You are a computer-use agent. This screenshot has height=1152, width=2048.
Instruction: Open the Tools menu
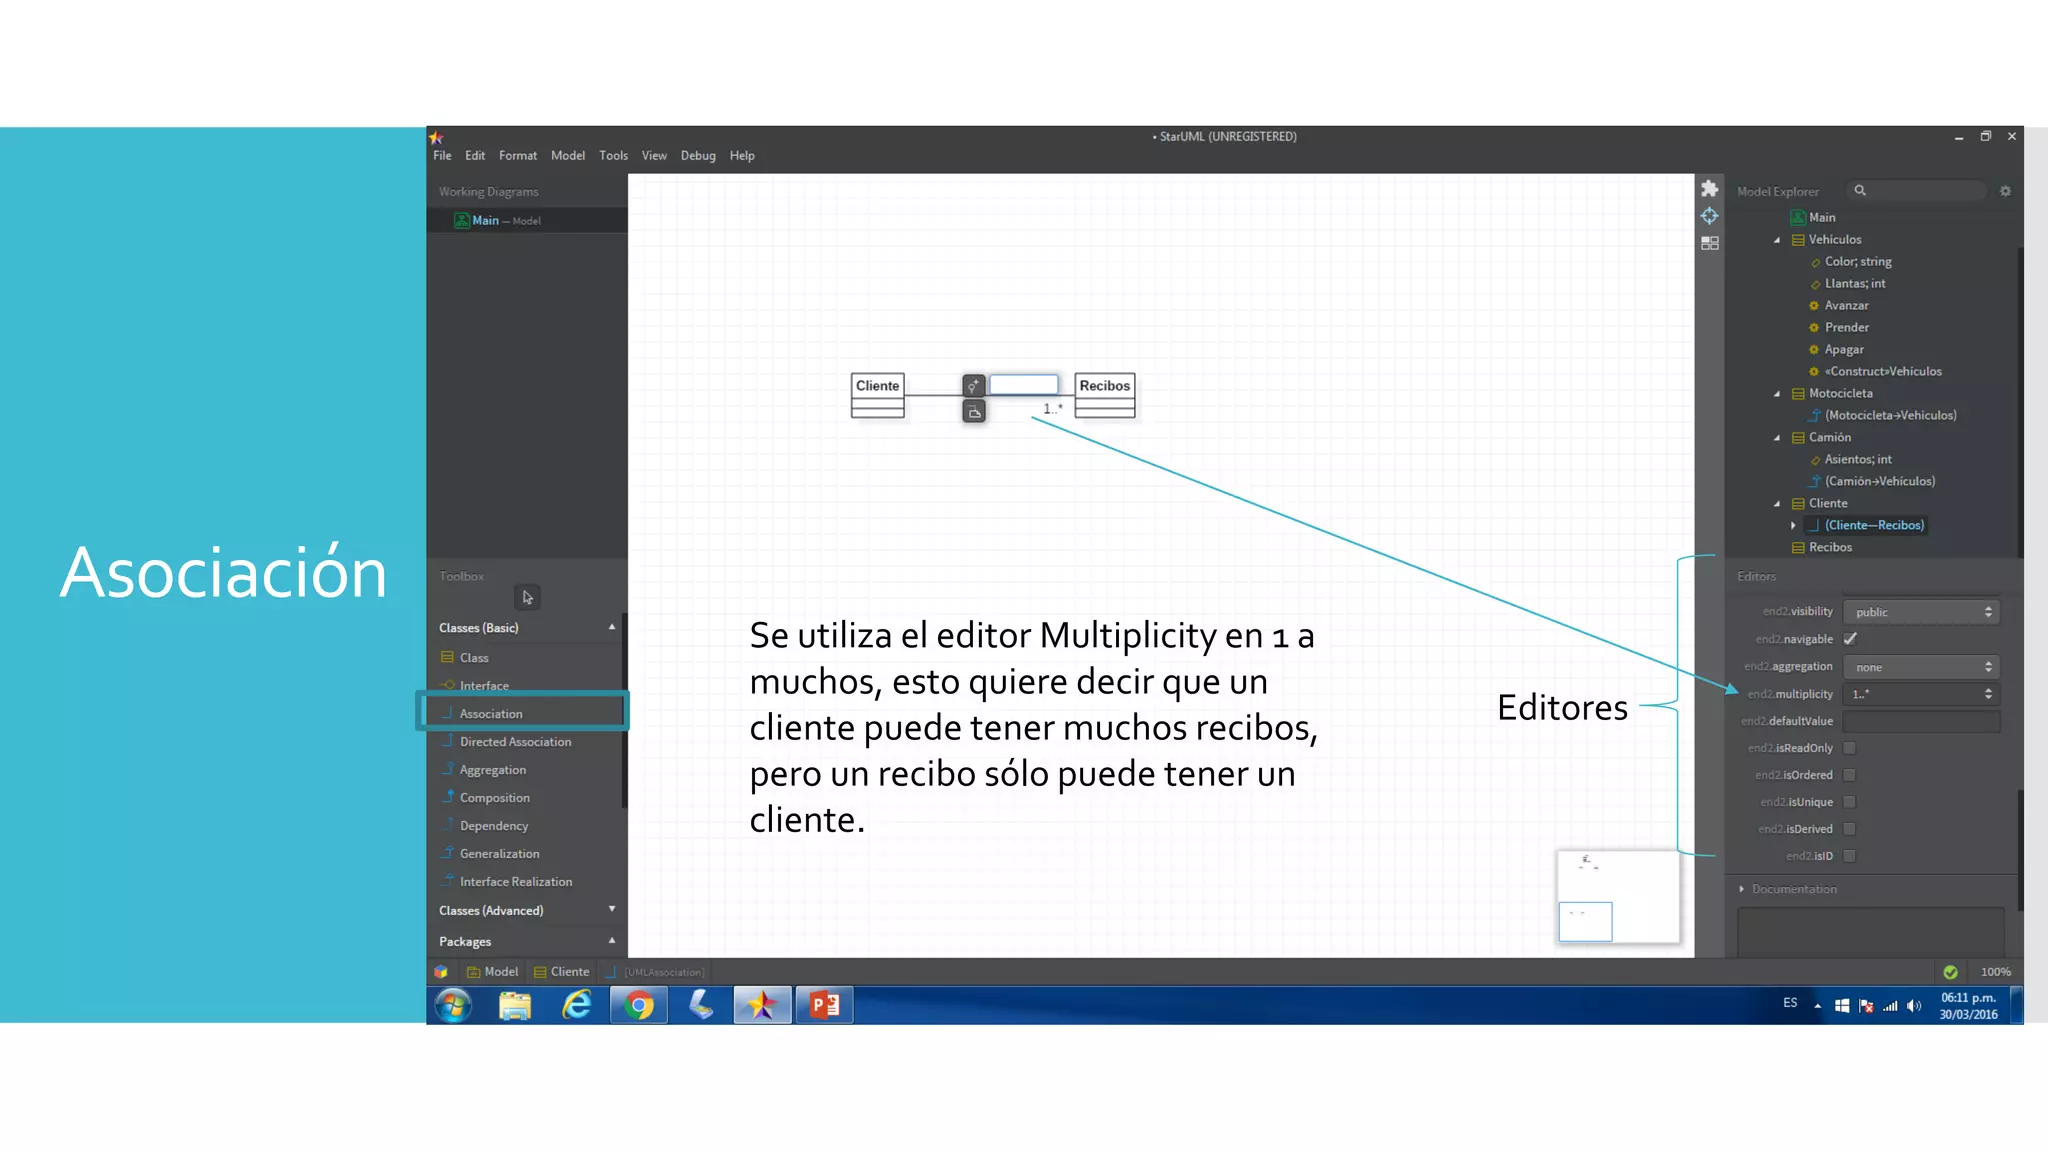click(x=613, y=156)
